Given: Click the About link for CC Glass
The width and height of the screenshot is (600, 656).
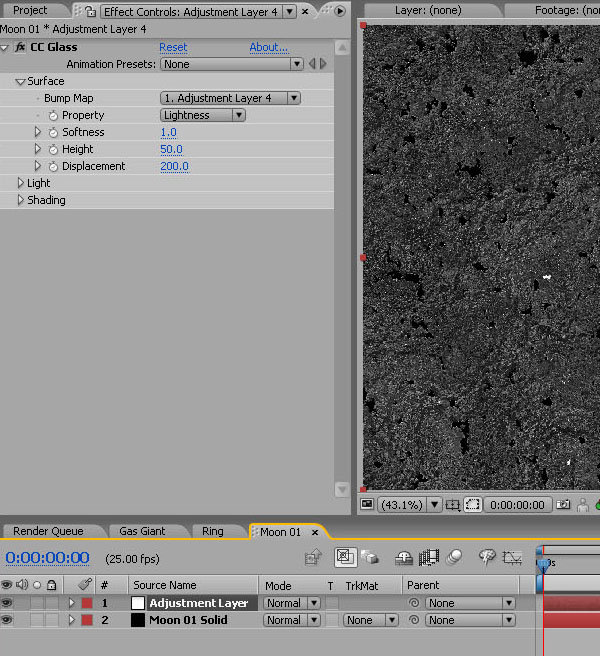Looking at the screenshot, I should point(268,47).
